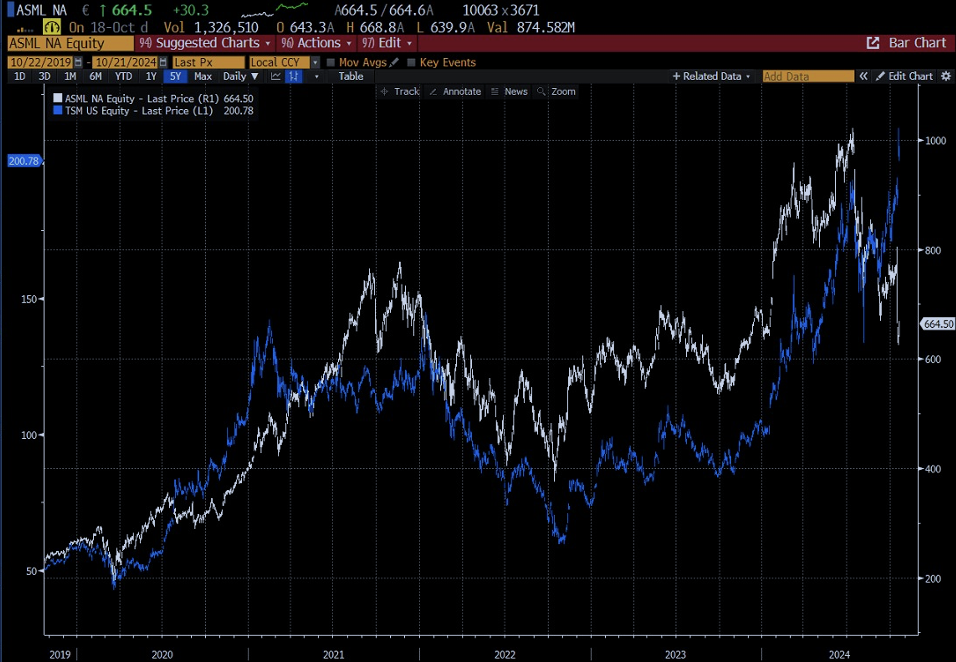Click the 664.50 right axis price tag

click(x=938, y=324)
